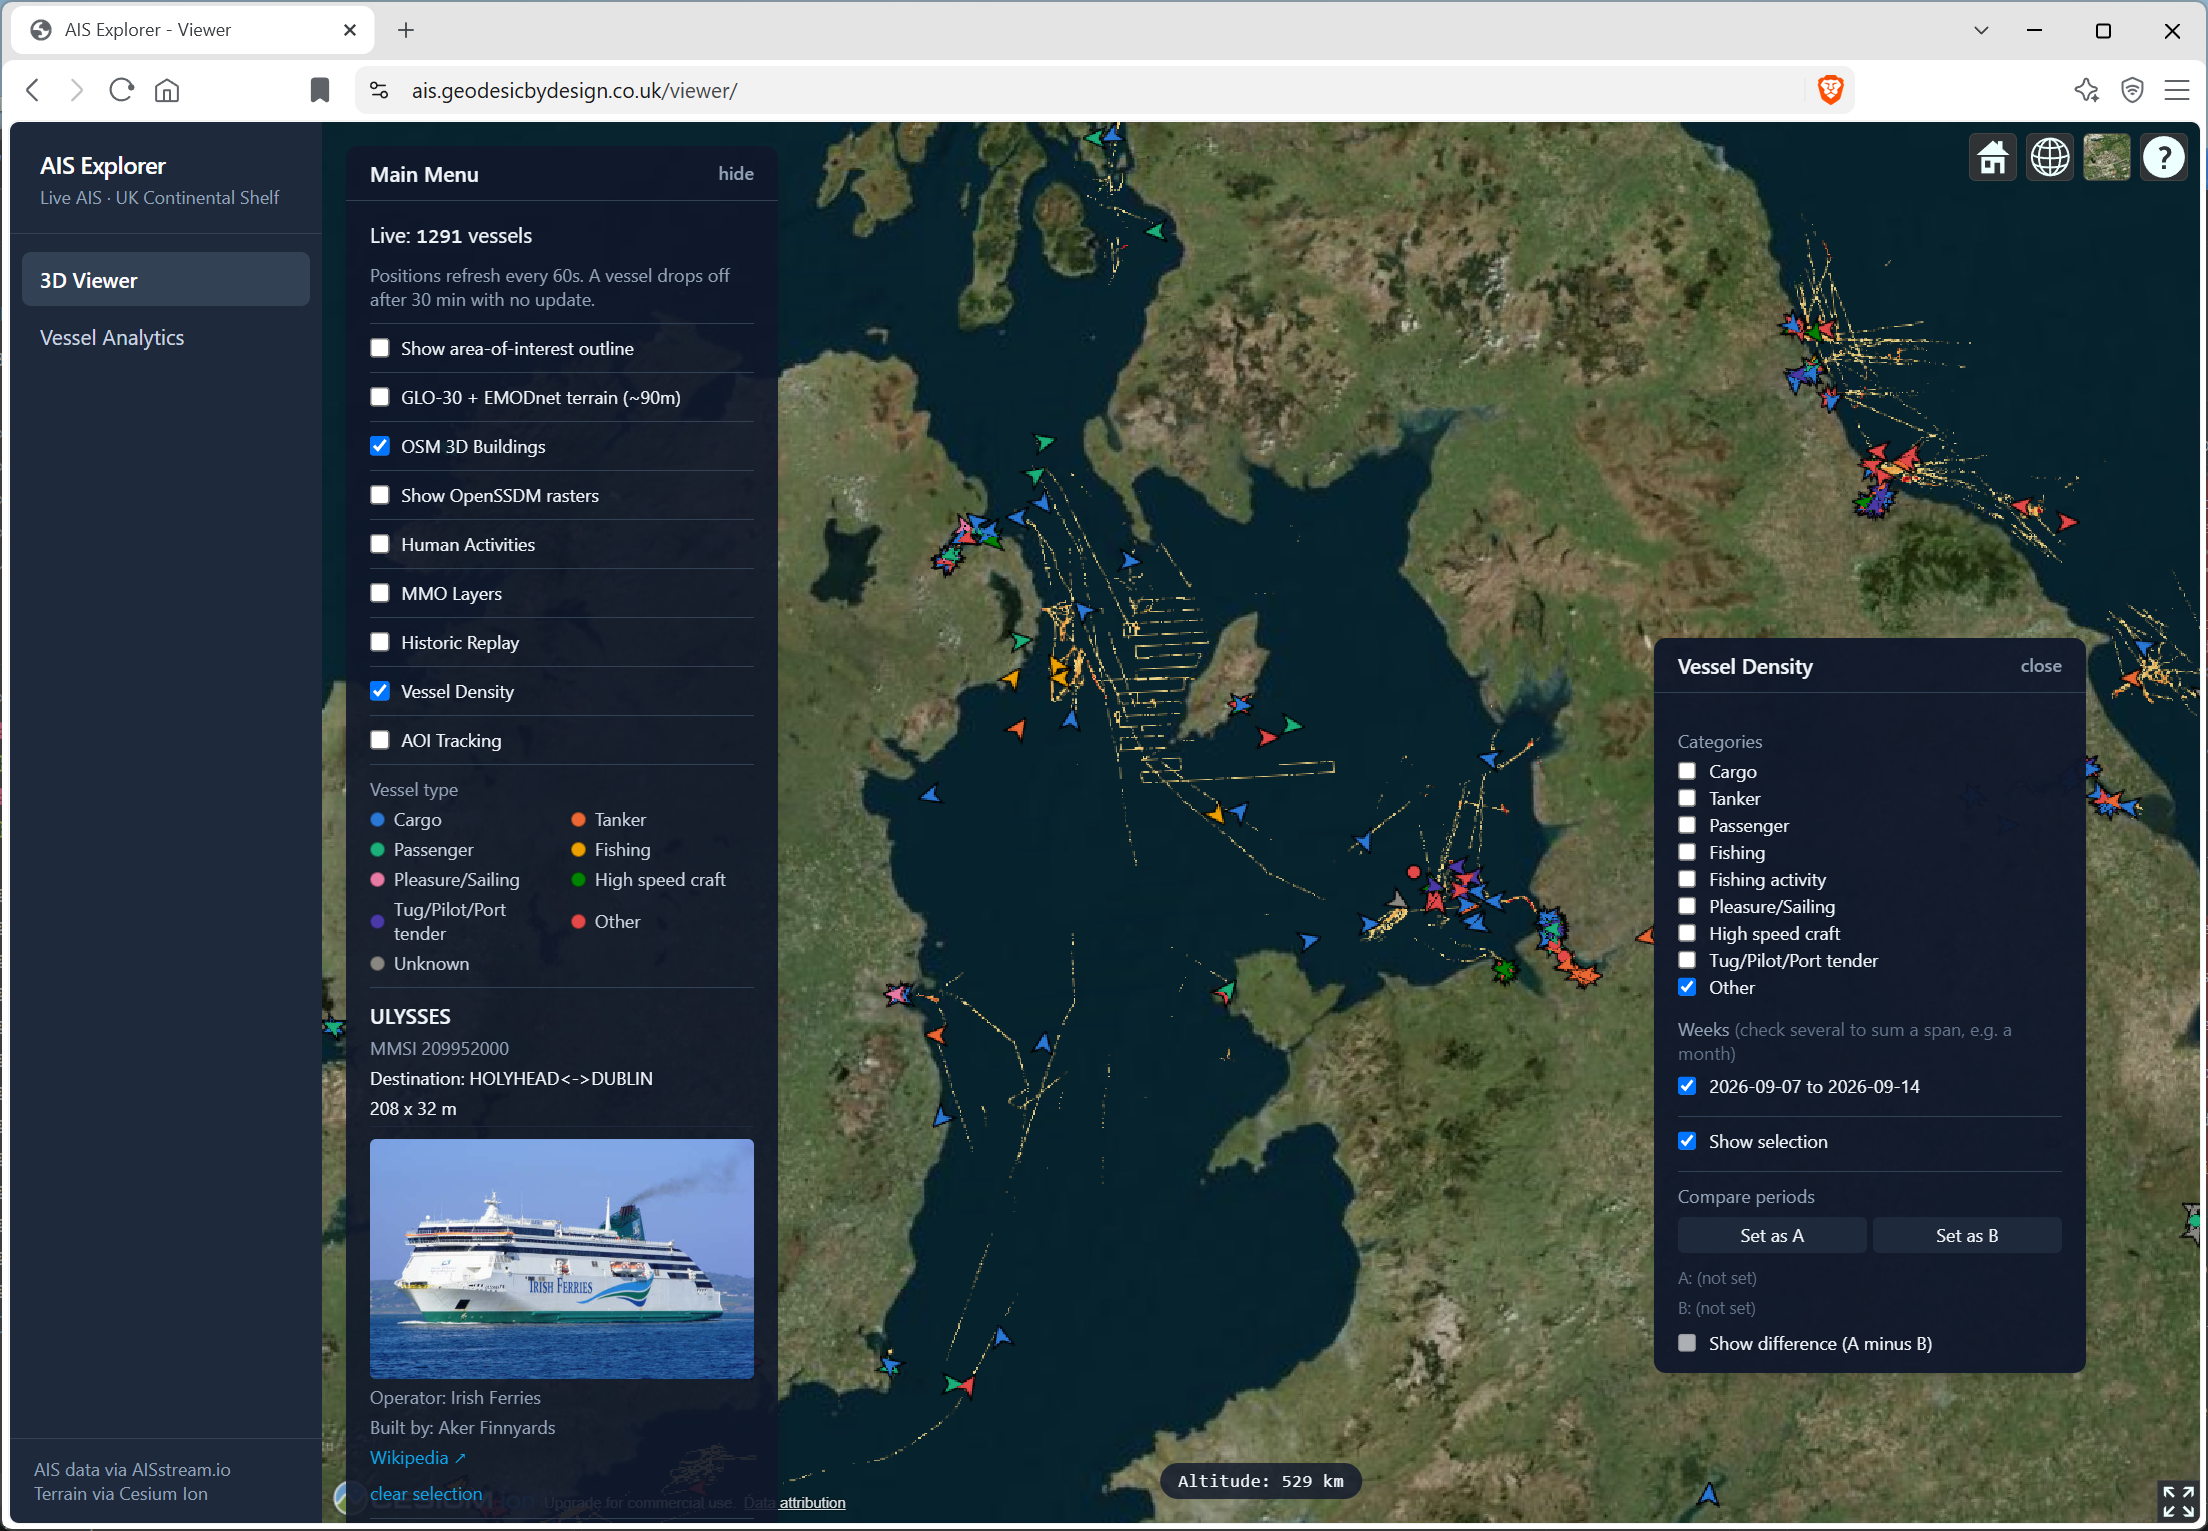Image resolution: width=2208 pixels, height=1531 pixels.
Task: Enable Show difference (A minus B)
Action: pos(1687,1343)
